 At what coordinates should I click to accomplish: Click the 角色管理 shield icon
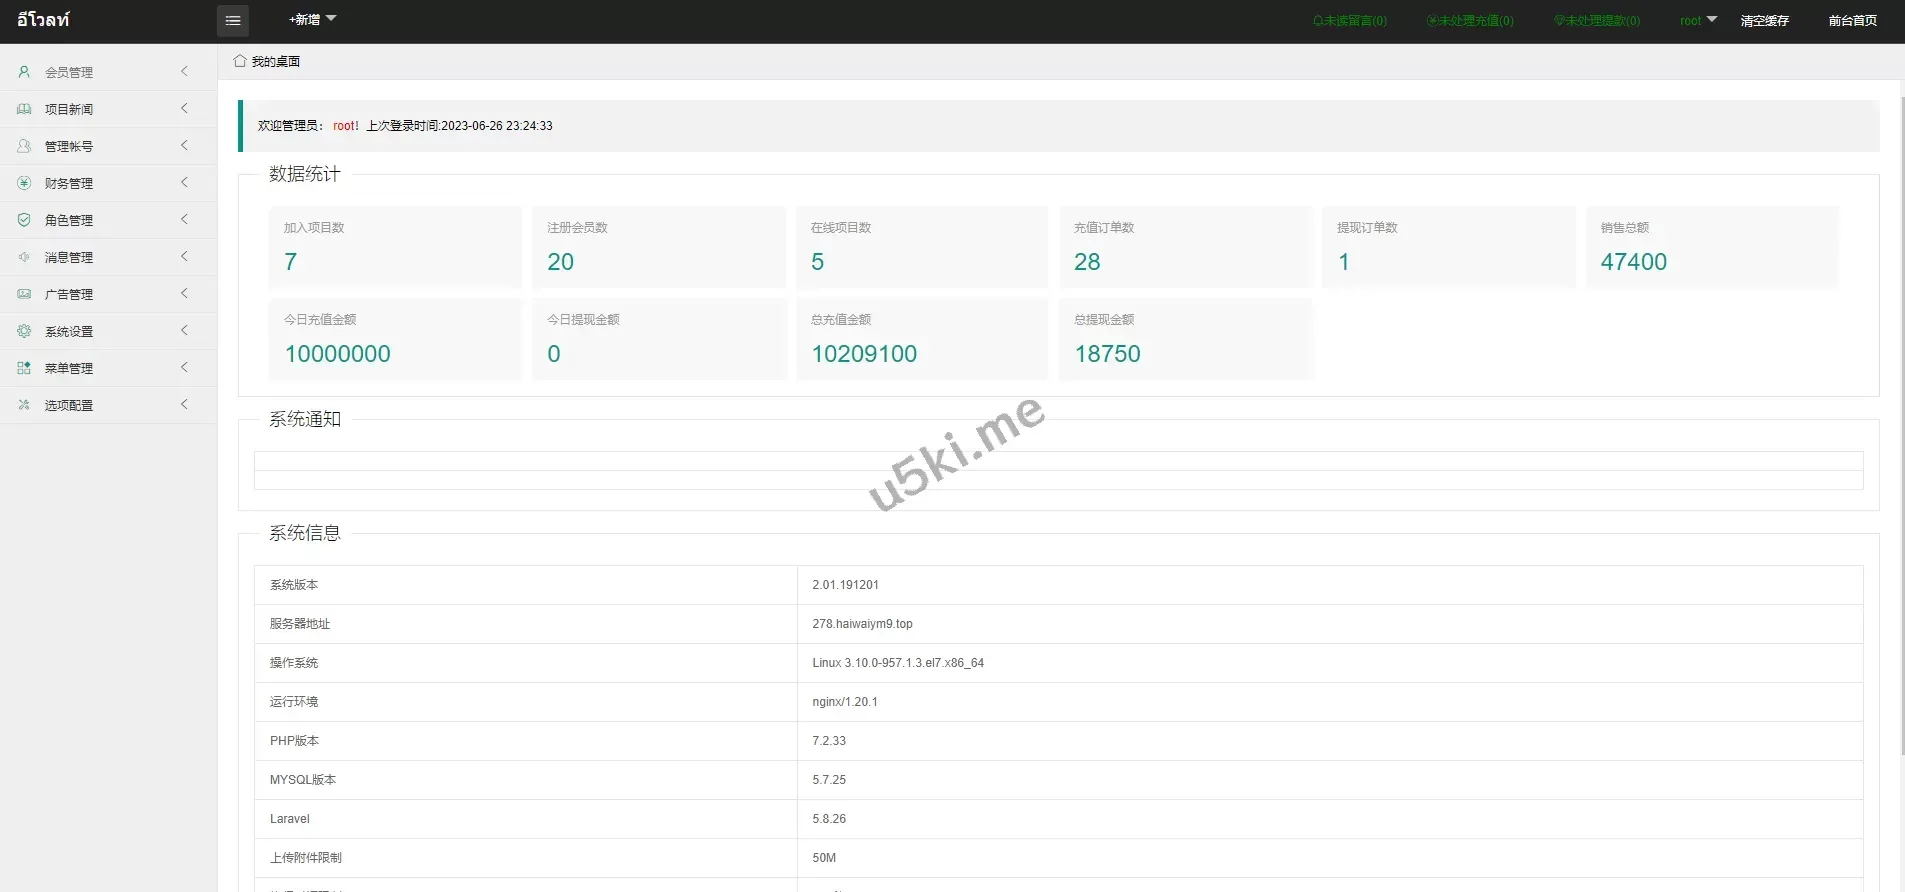click(x=24, y=220)
